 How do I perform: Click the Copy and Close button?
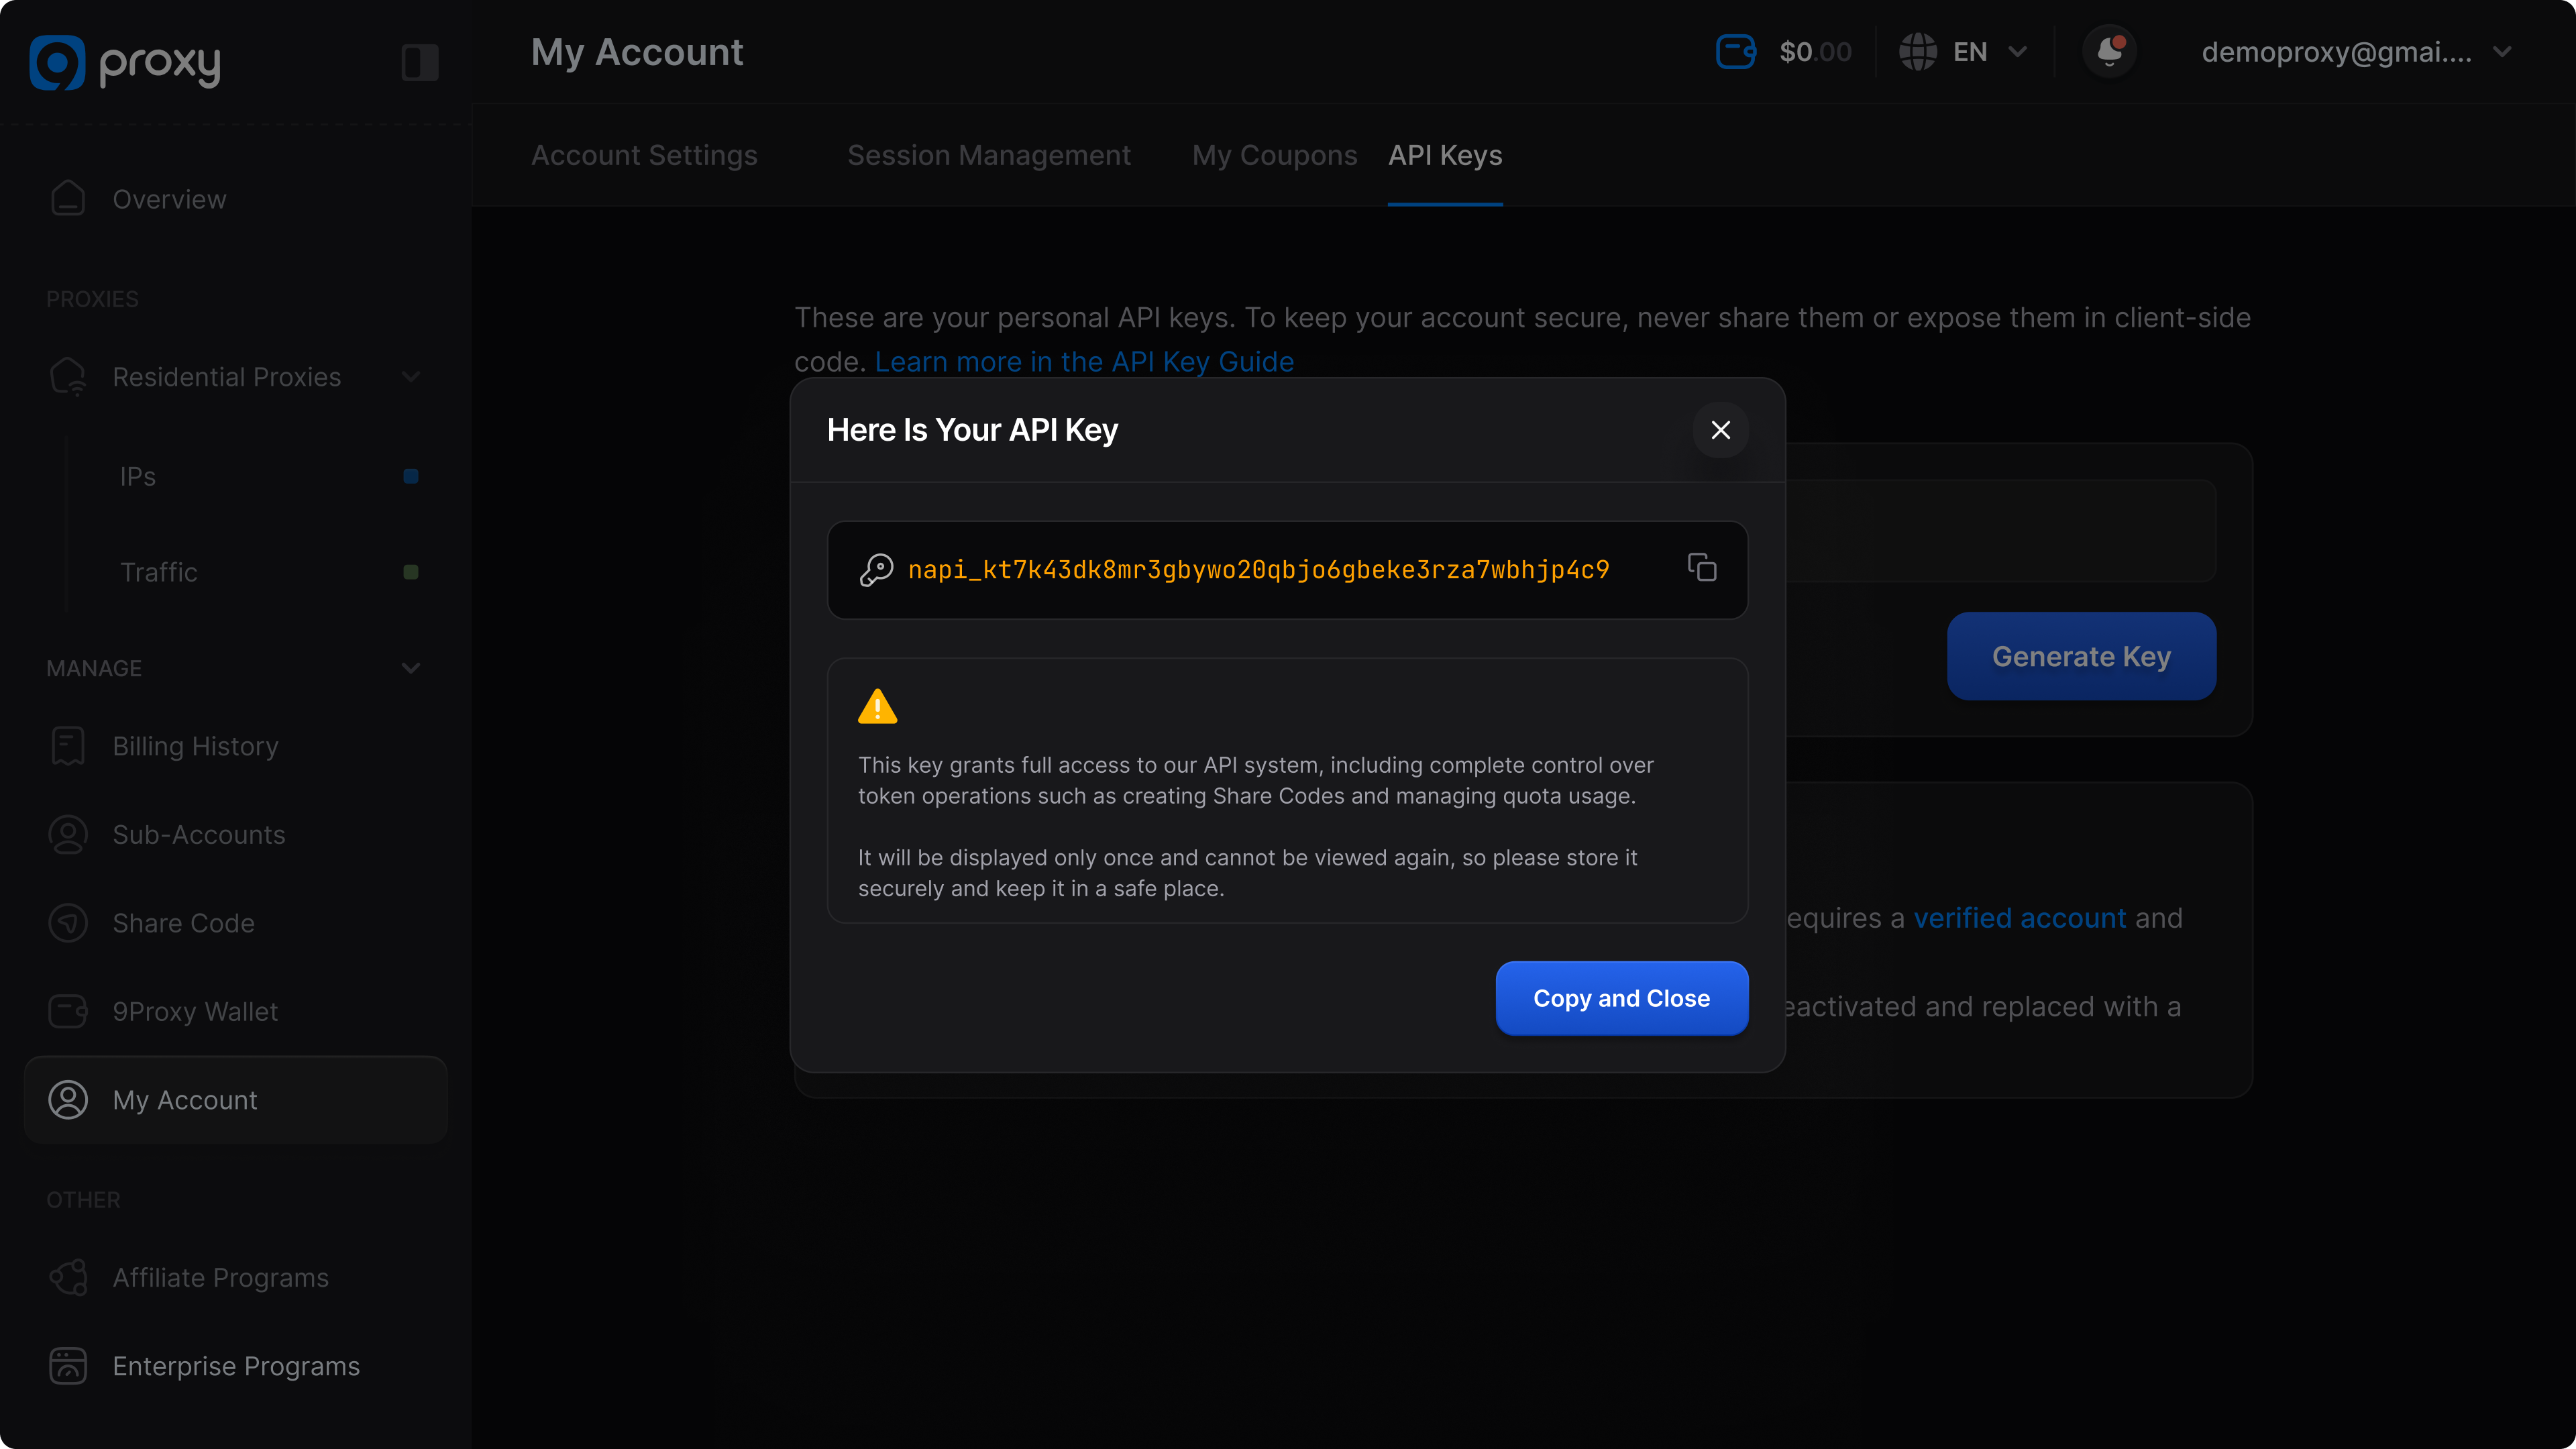[1621, 998]
